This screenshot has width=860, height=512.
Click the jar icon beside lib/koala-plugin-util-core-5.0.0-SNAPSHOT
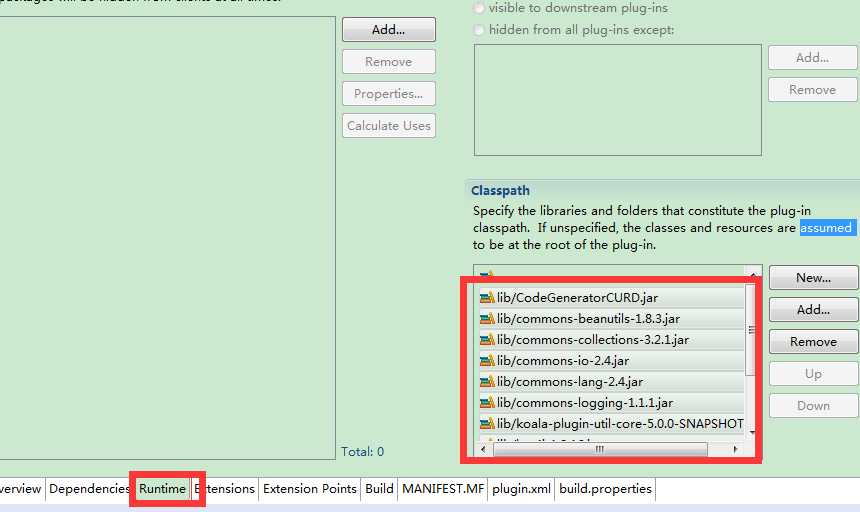pos(487,424)
